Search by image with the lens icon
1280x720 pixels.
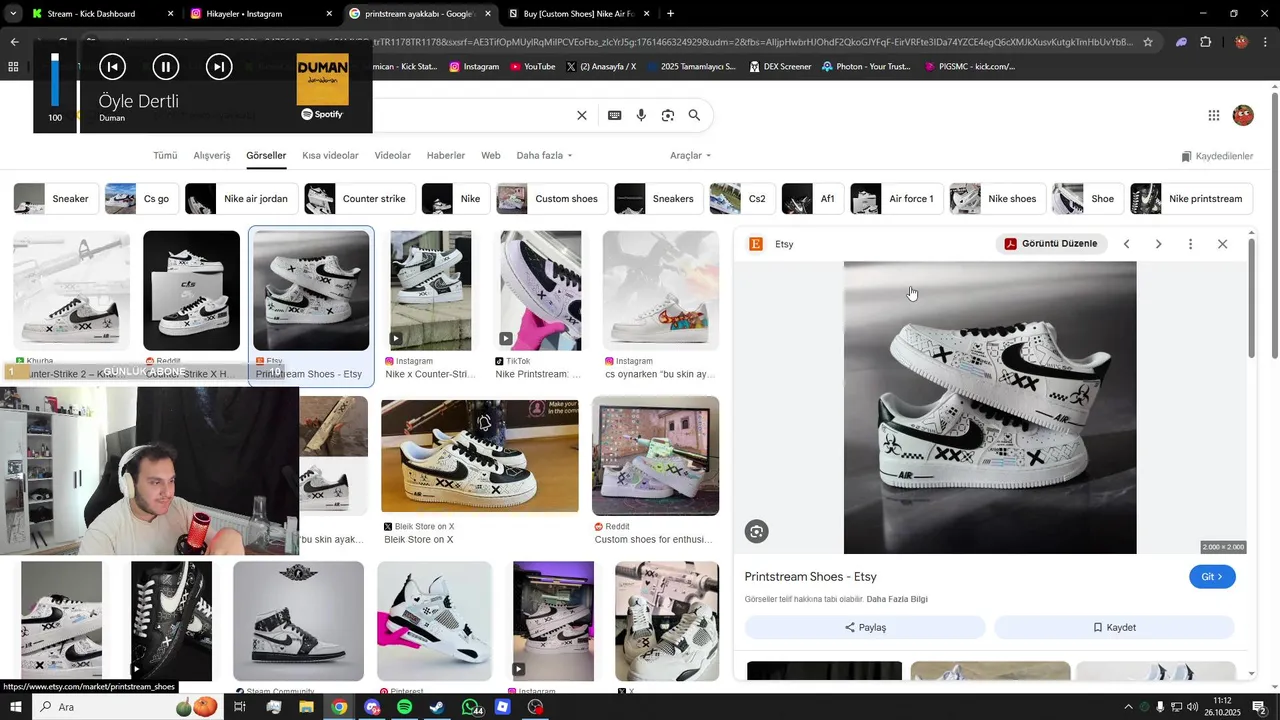[x=668, y=115]
